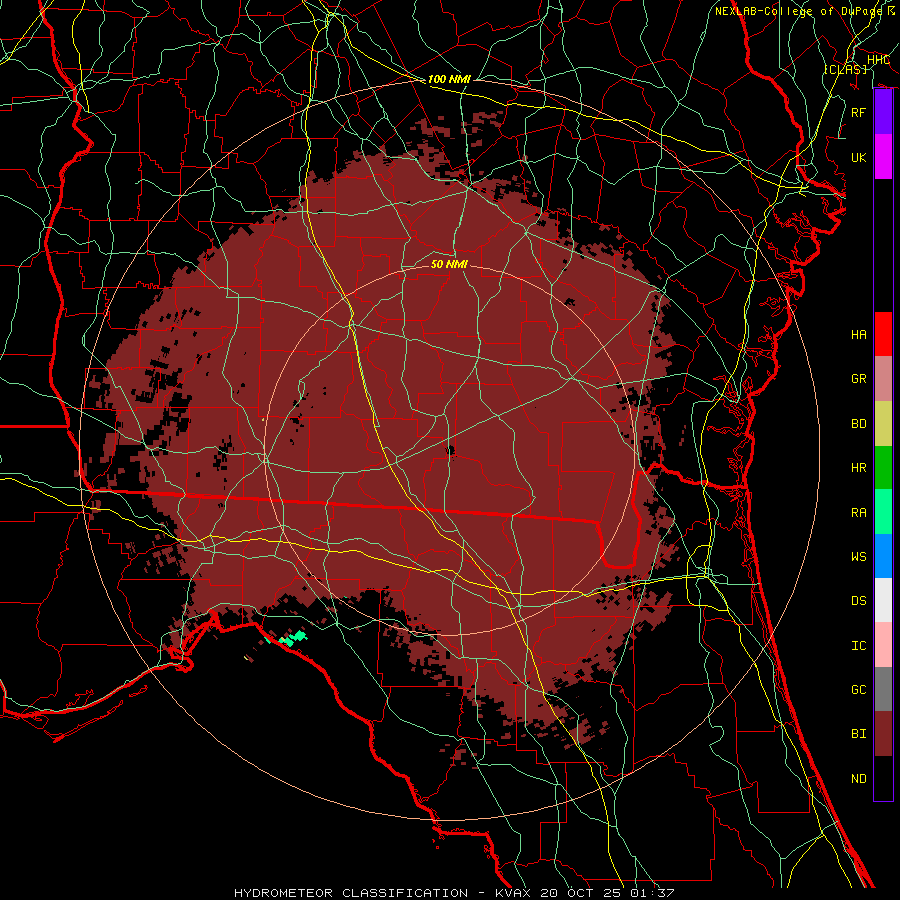Click the 50 NMI range ring label
Screen dimensions: 900x900
449,264
